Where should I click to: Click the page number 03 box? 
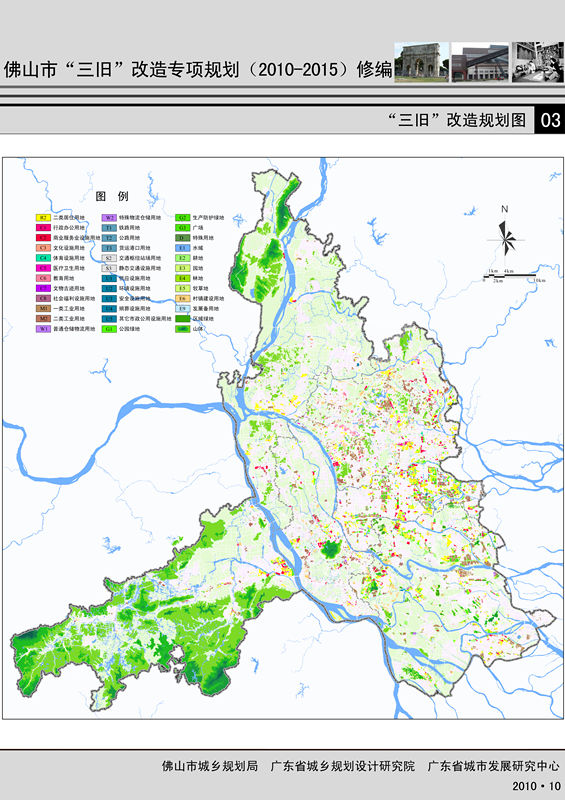point(550,120)
